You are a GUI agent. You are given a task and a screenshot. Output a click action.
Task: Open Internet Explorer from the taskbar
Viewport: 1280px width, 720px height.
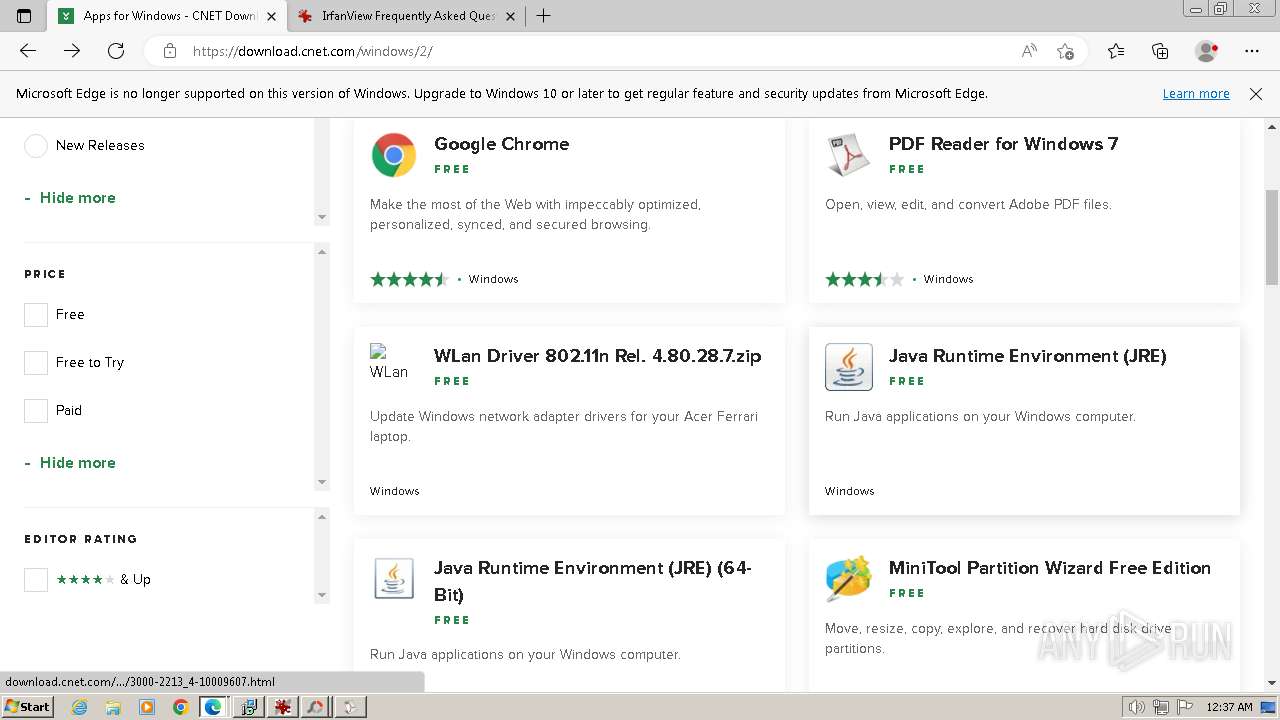(80, 707)
